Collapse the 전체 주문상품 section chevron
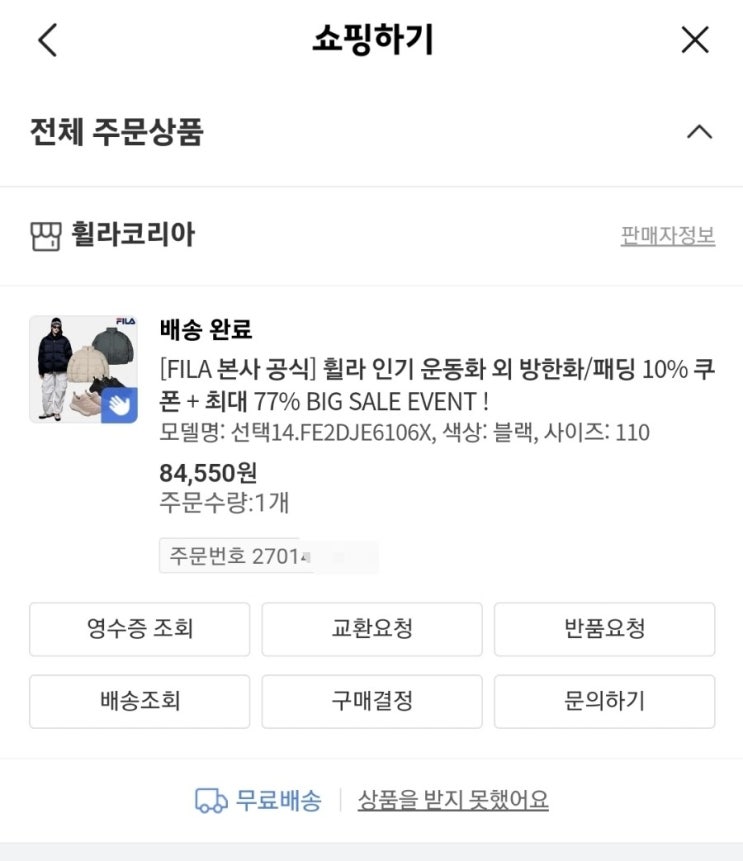 coord(700,132)
